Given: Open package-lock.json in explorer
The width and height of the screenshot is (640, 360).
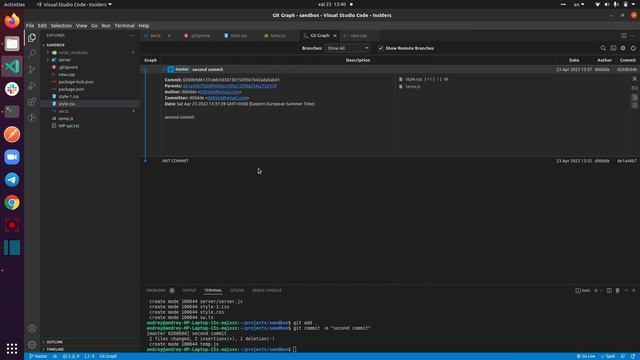Looking at the screenshot, I should tap(76, 82).
